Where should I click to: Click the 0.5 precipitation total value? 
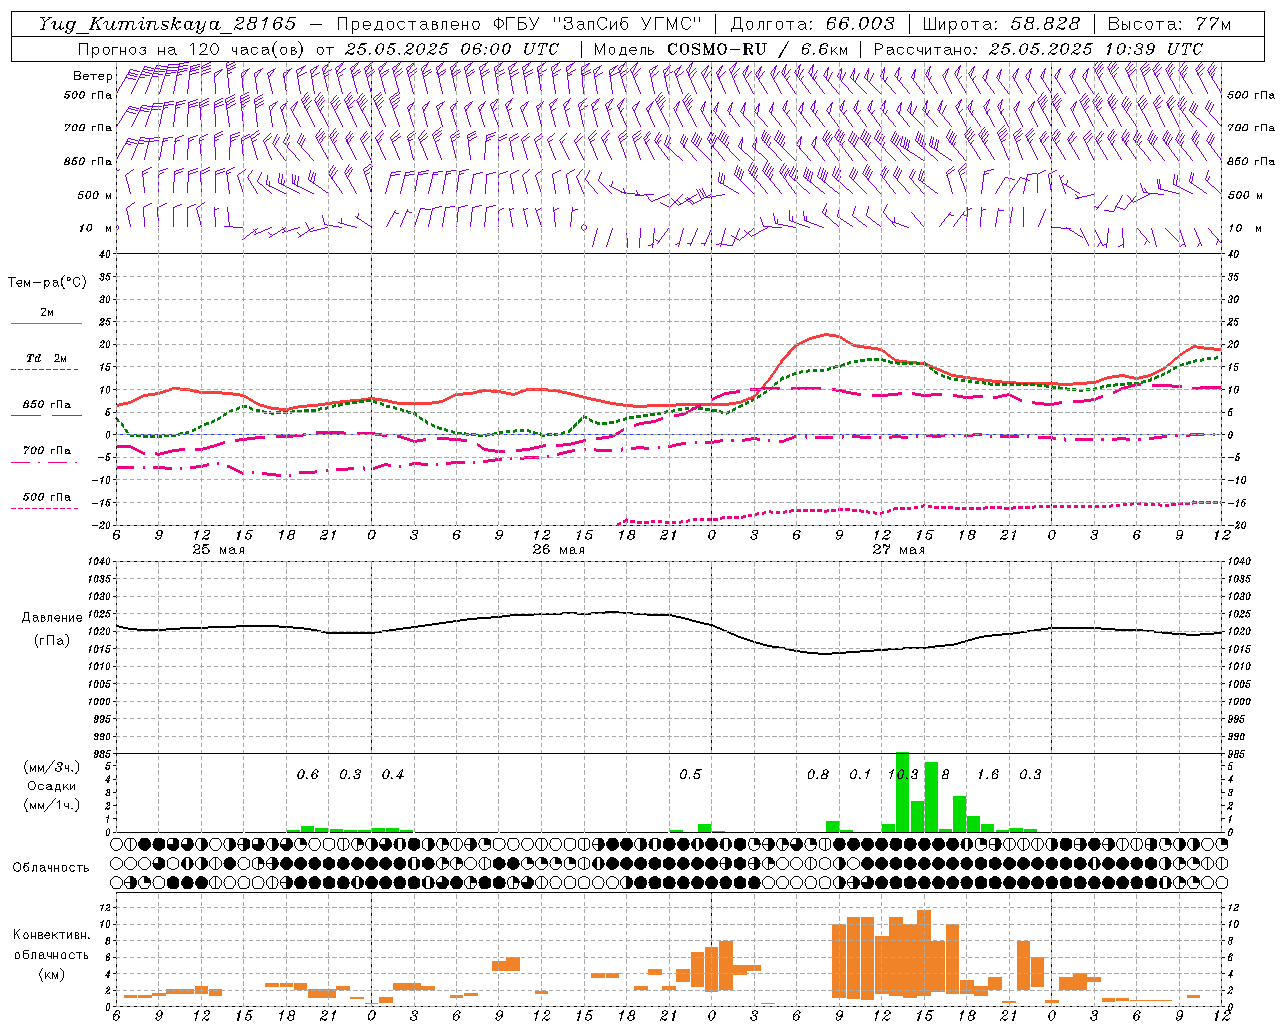click(690, 774)
